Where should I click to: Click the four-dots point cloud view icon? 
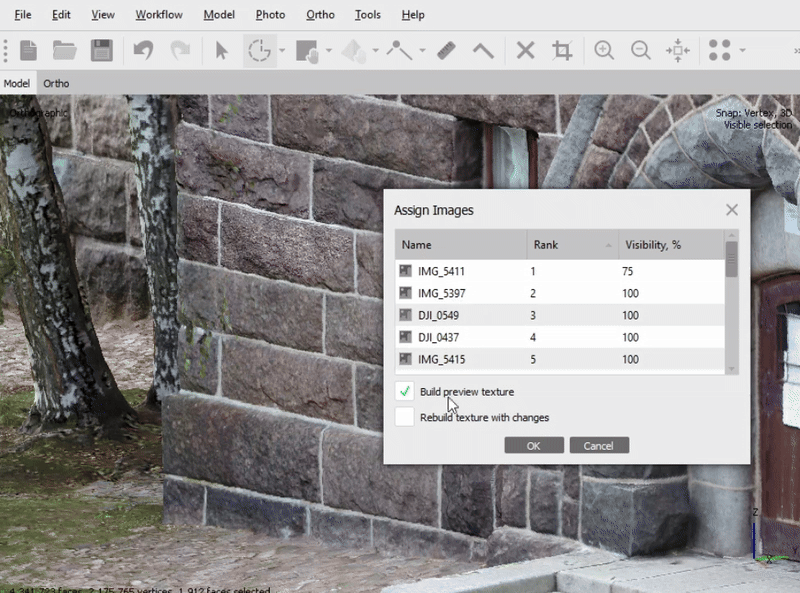720,51
